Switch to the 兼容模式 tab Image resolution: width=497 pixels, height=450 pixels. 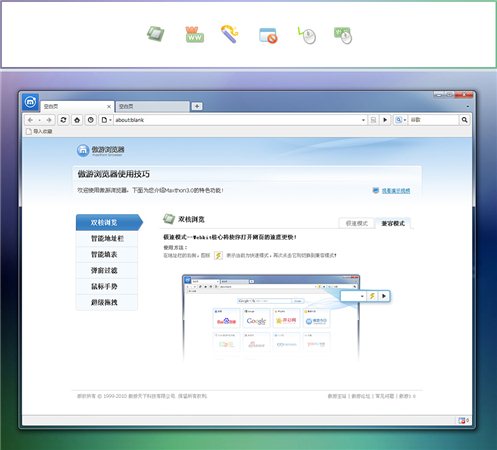[x=393, y=223]
